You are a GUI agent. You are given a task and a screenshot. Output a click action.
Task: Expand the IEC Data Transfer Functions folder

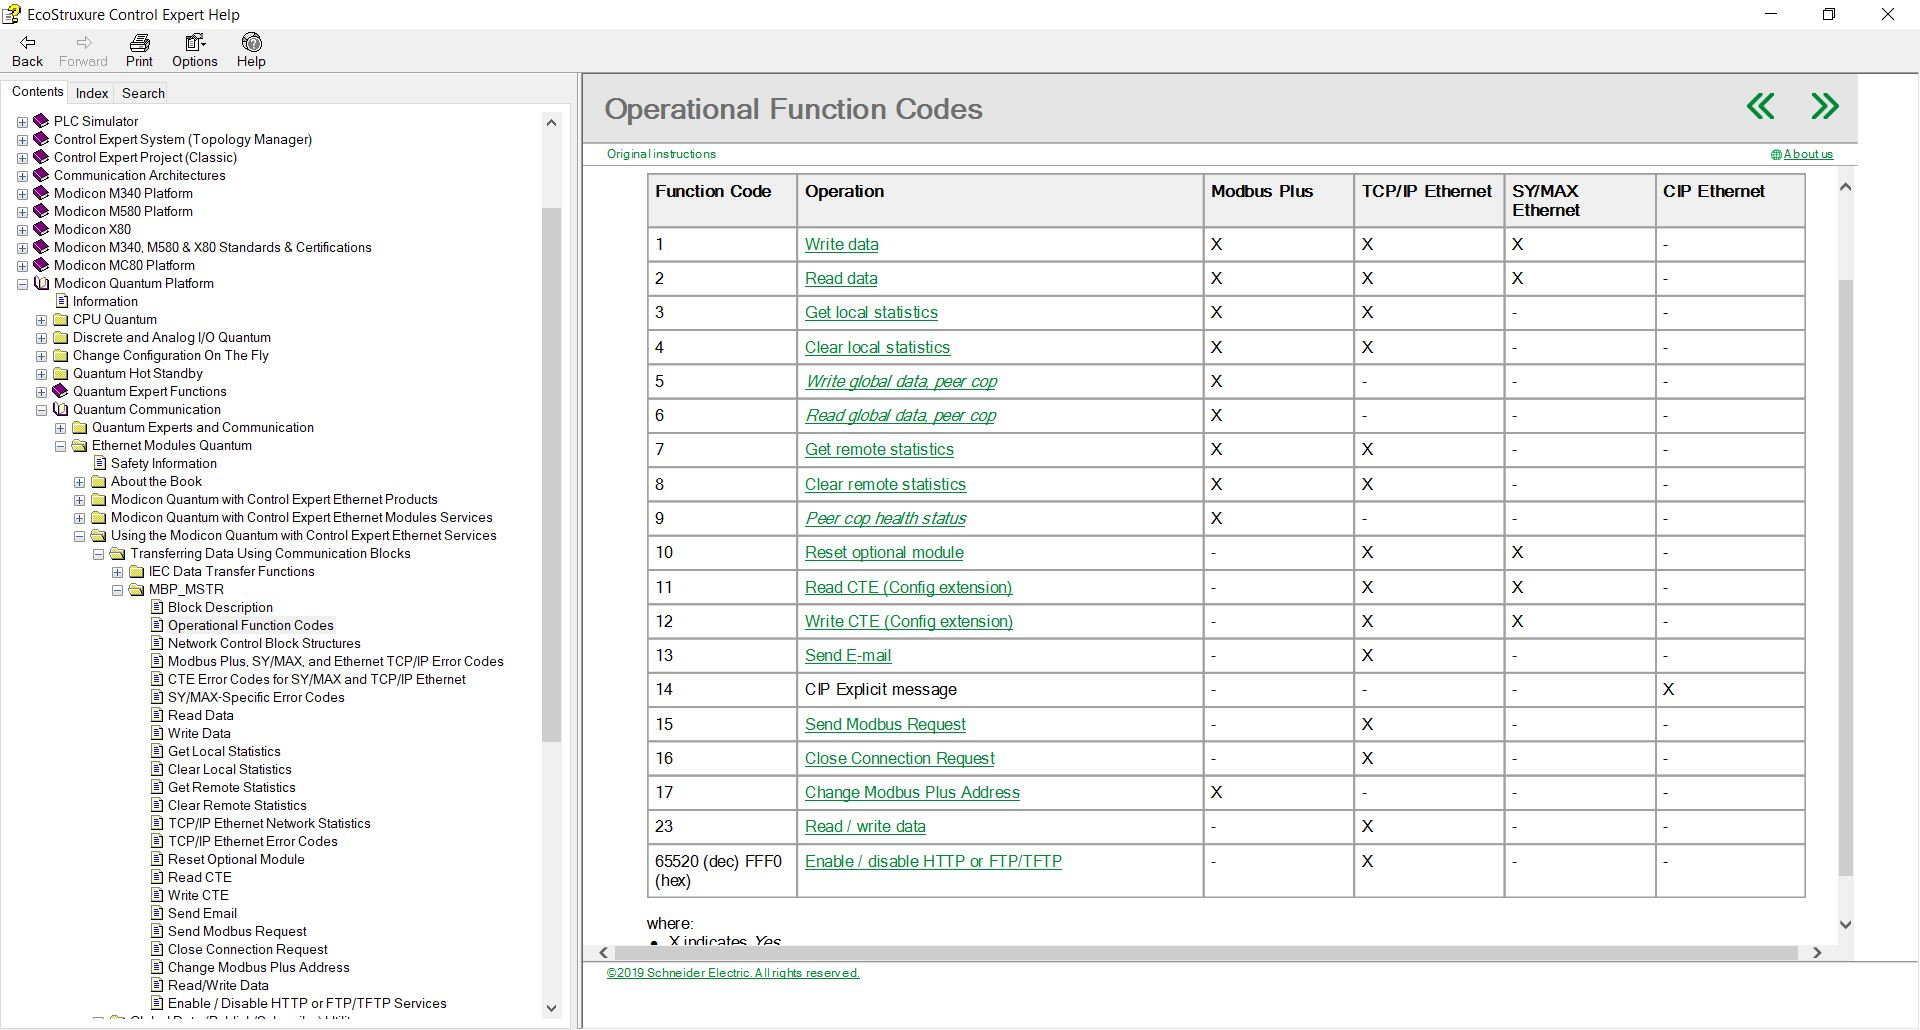pos(117,572)
